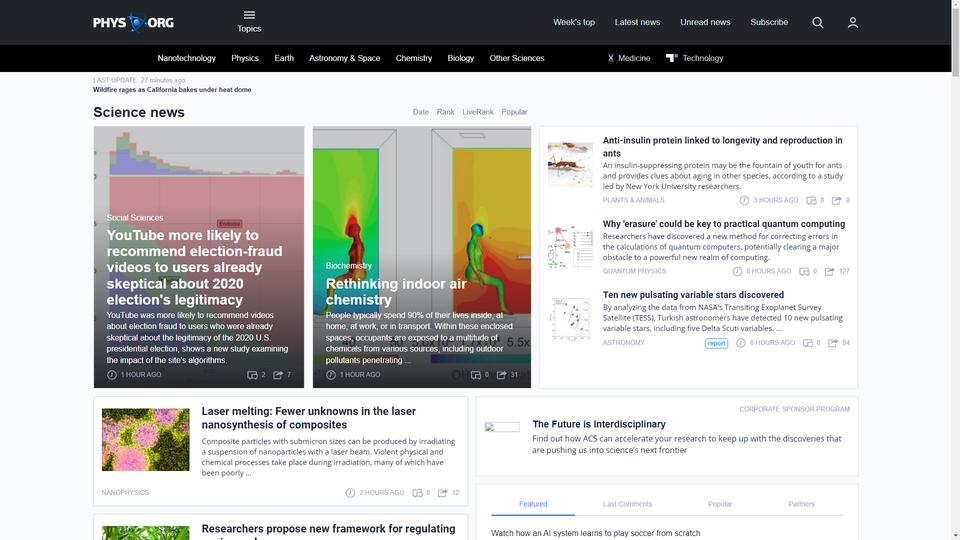This screenshot has width=960, height=540.
Task: Open Researchers propose new framework headline
Action: click(328, 529)
